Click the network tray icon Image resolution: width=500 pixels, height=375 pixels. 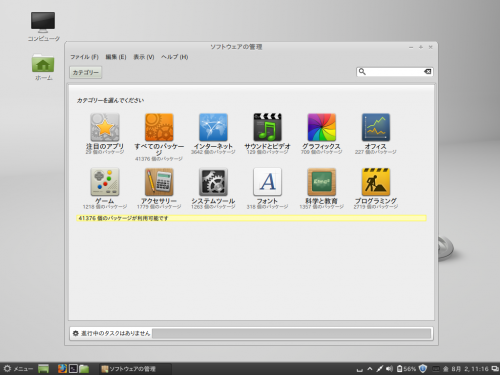click(x=379, y=369)
